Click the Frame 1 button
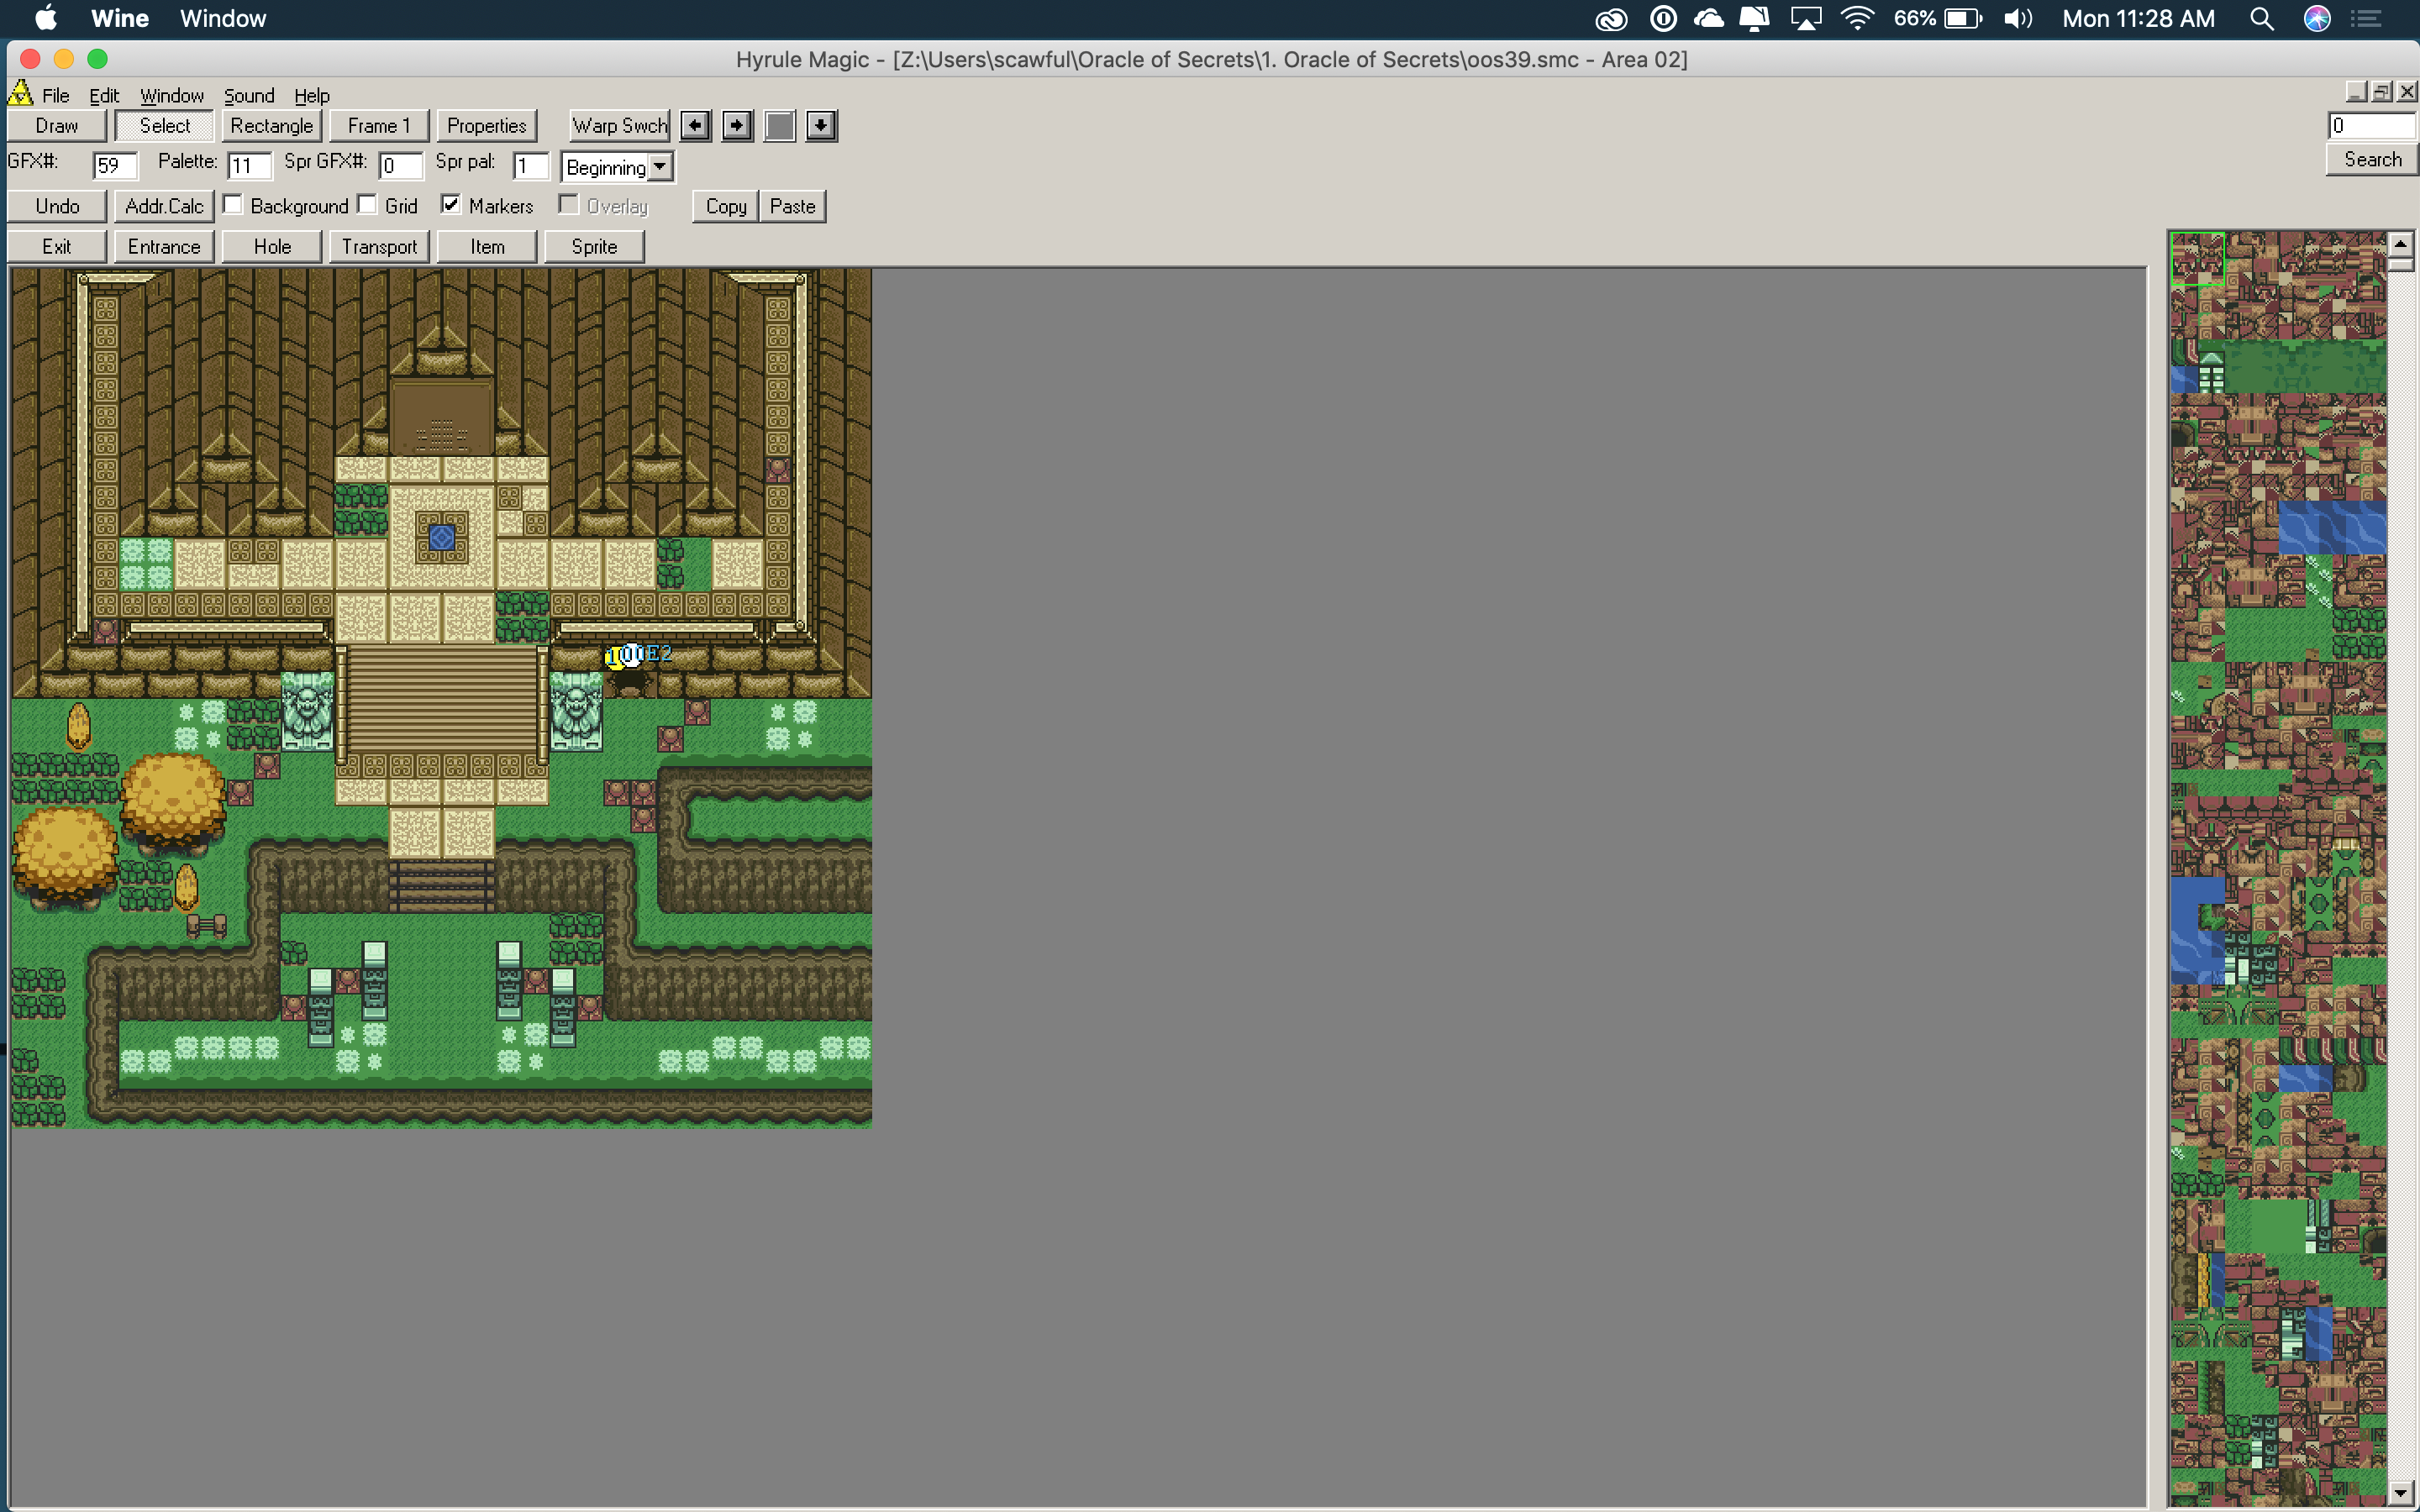The height and width of the screenshot is (1512, 2420). pos(379,126)
